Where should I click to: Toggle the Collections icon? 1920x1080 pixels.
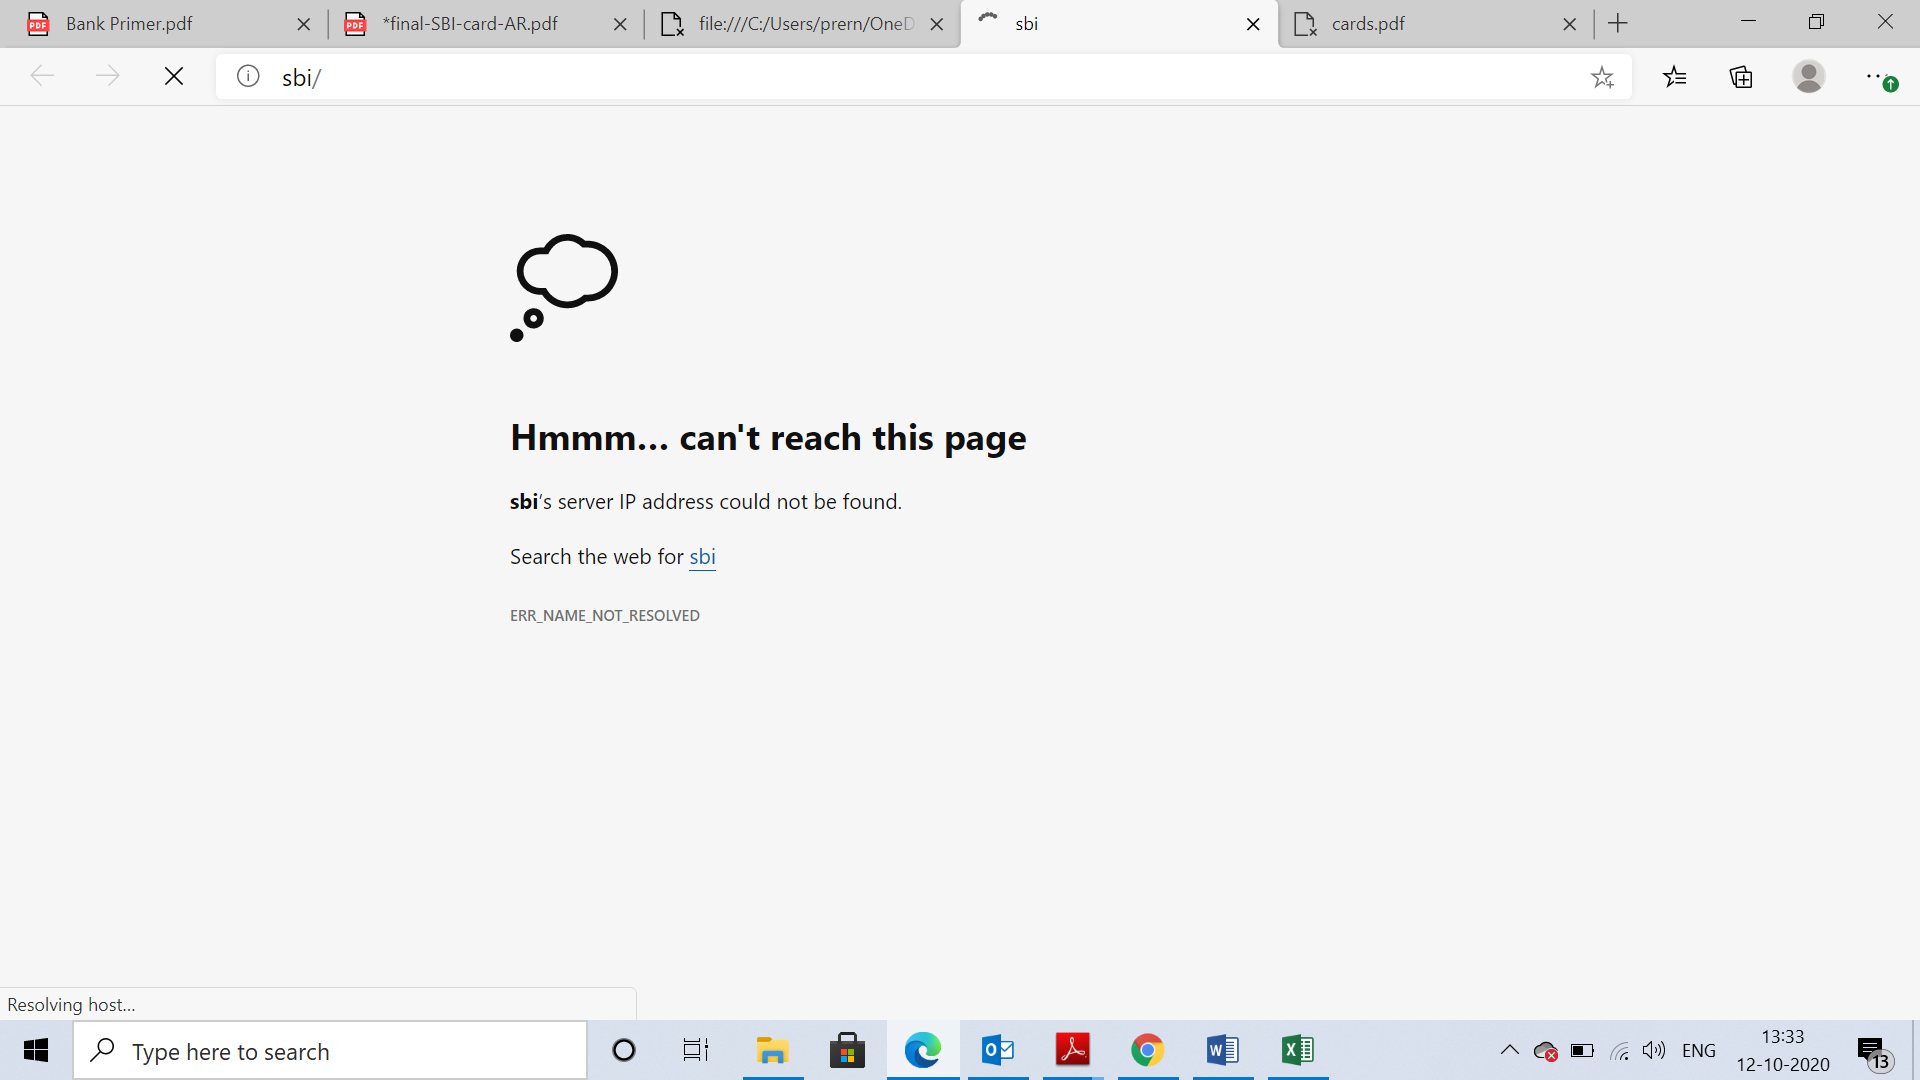click(1741, 75)
